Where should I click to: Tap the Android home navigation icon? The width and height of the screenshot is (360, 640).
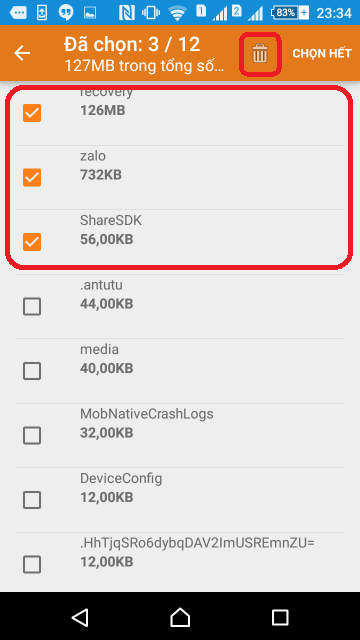coord(180,617)
